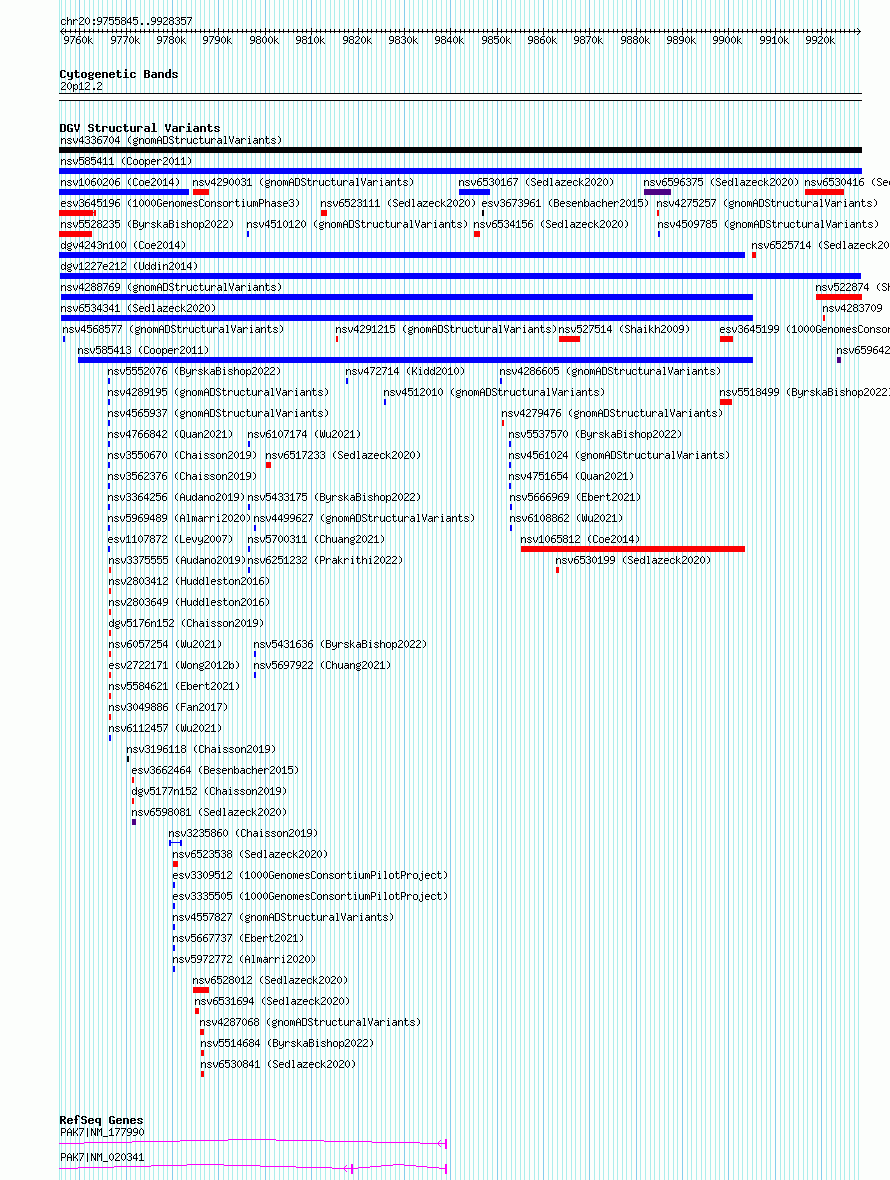This screenshot has width=890, height=1180.
Task: Select nsv2803649 (Huddleston2016) label
Action: [x=189, y=604]
